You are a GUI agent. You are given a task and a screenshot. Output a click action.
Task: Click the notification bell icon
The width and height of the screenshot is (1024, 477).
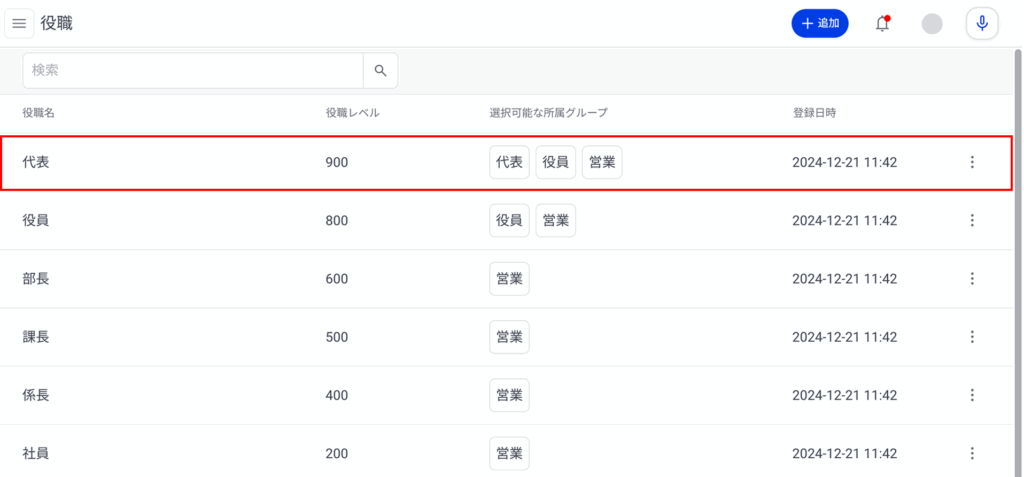tap(882, 24)
